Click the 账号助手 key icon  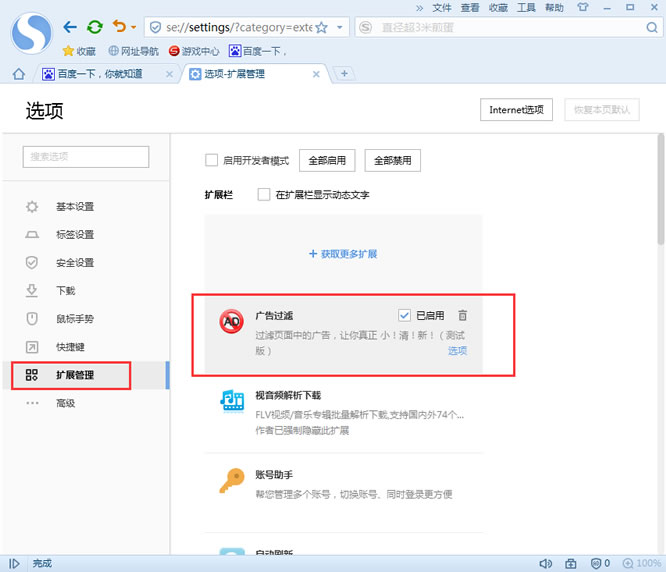[232, 481]
